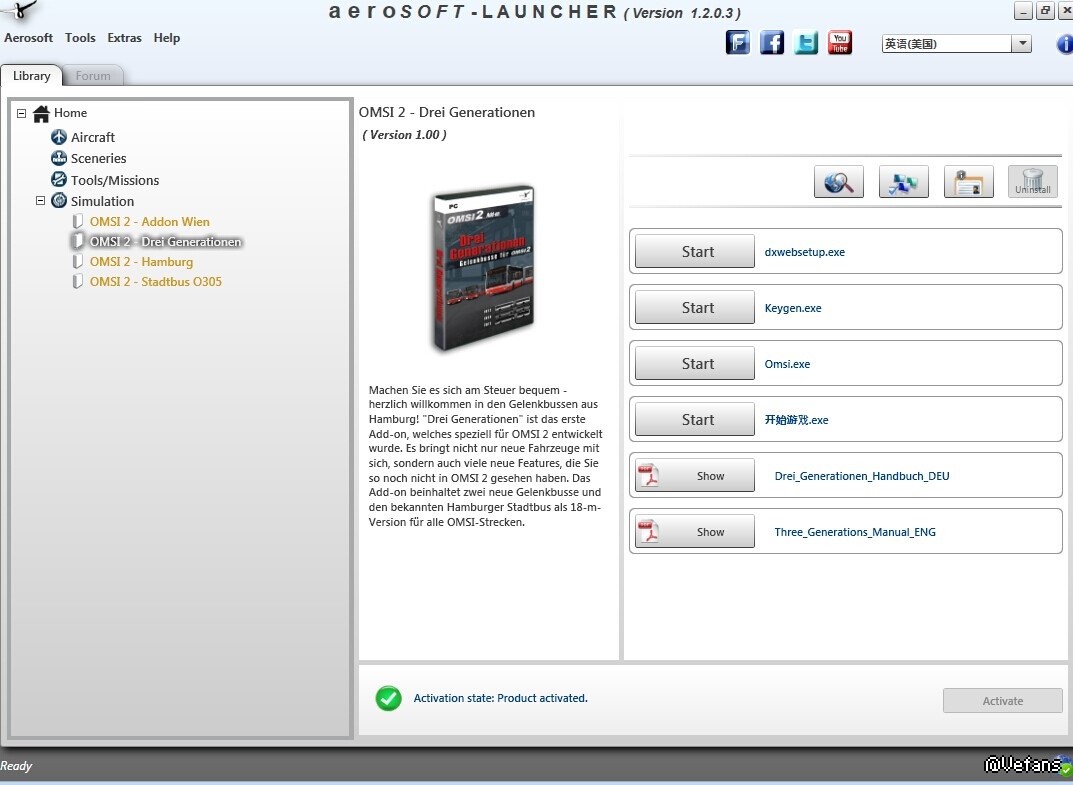
Task: Open the Aerosoft forum icon link
Action: click(738, 42)
